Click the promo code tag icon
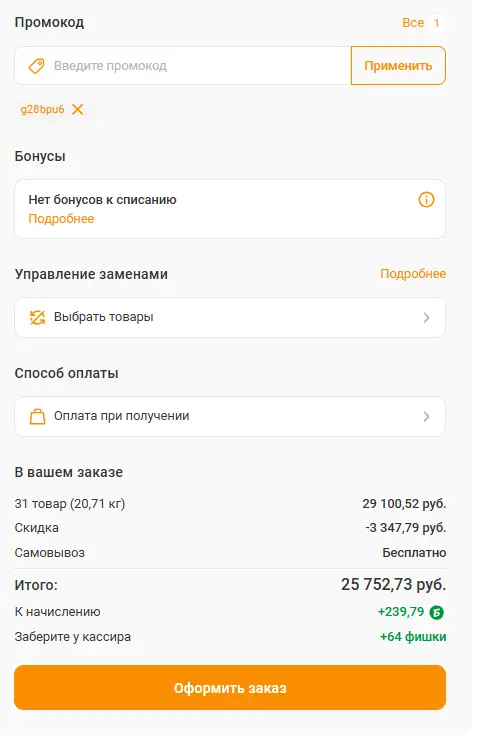 (x=37, y=66)
